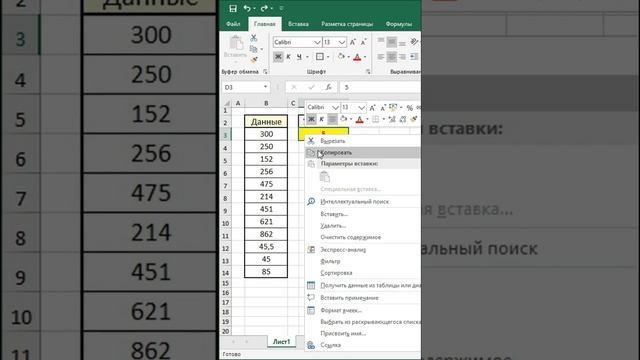Click Вставить примечание menu entry

[363, 298]
